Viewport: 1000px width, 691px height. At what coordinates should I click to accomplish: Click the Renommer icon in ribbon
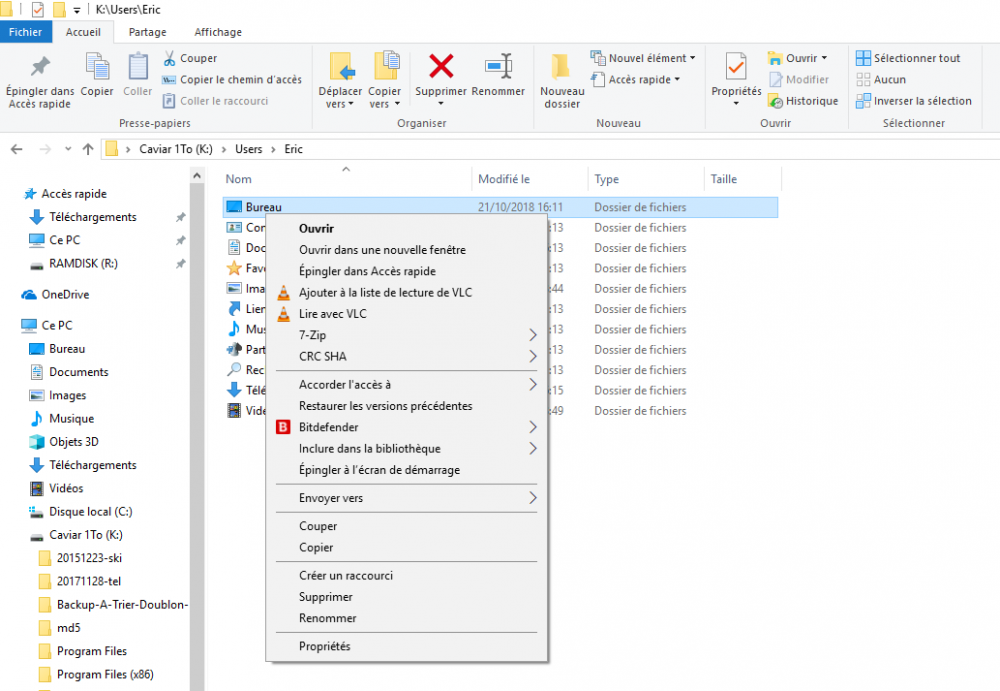point(498,67)
